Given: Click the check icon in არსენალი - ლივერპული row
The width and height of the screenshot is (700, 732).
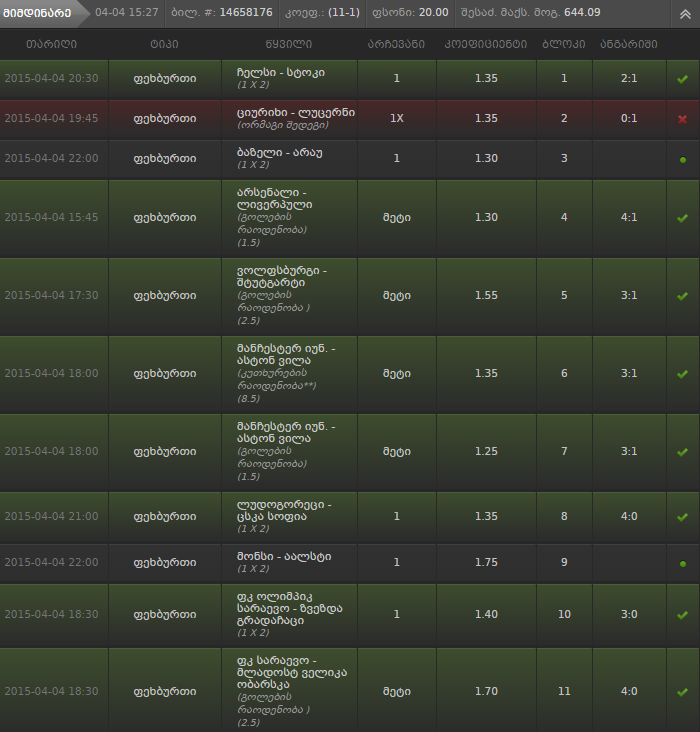Looking at the screenshot, I should click(x=682, y=218).
